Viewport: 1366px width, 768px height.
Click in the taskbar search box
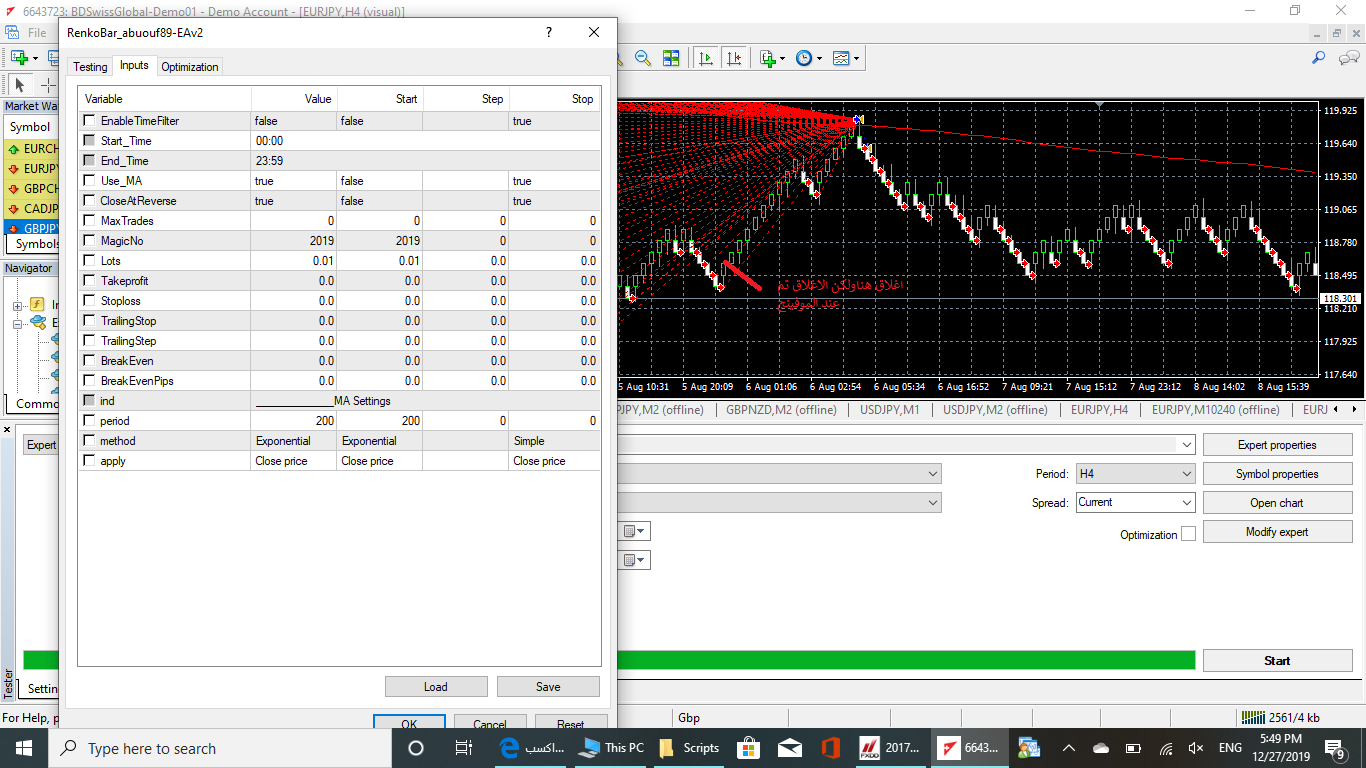[218, 748]
